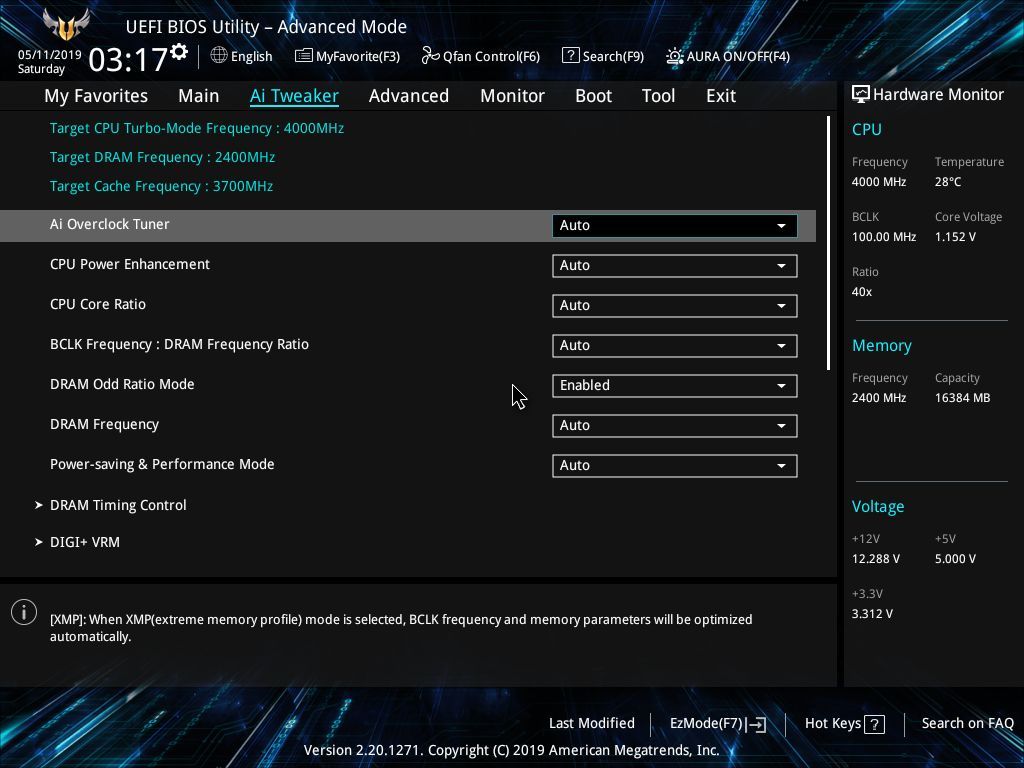Click BCLK value 100.00 MHz
This screenshot has height=768, width=1024.
tap(884, 237)
